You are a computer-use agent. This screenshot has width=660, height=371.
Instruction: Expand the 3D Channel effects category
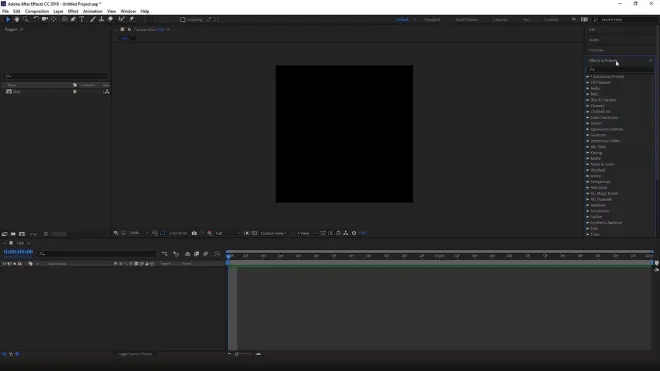click(x=588, y=83)
